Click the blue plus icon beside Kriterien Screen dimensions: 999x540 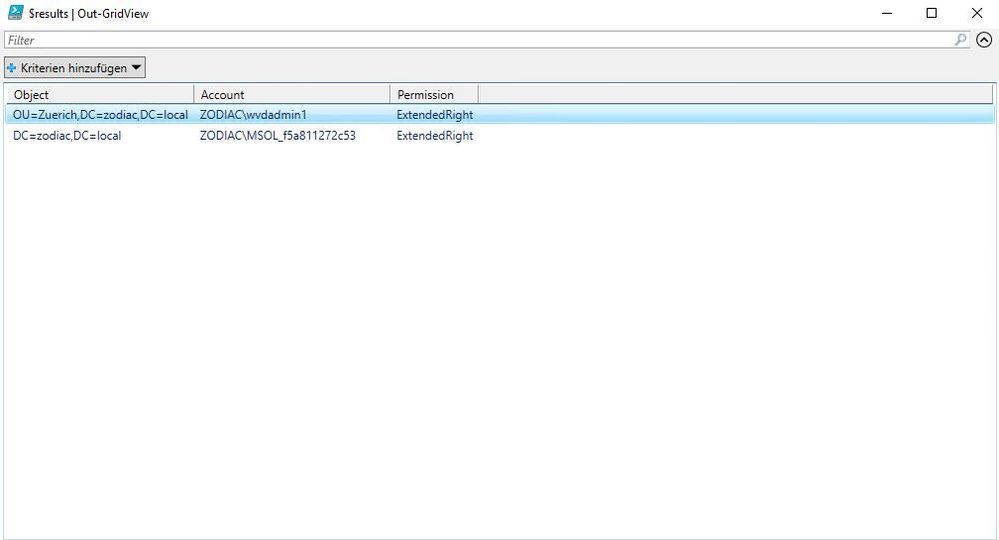[11, 68]
